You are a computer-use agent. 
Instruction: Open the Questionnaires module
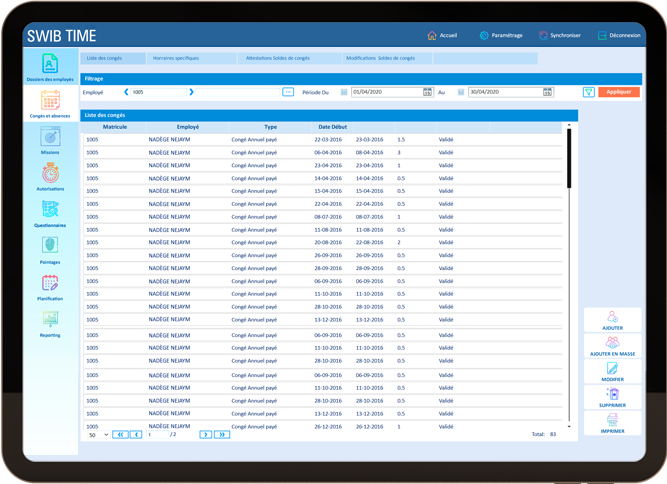[50, 212]
